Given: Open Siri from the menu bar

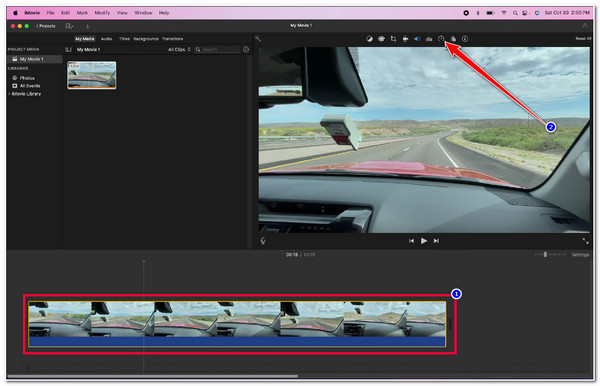Looking at the screenshot, I should pos(537,13).
